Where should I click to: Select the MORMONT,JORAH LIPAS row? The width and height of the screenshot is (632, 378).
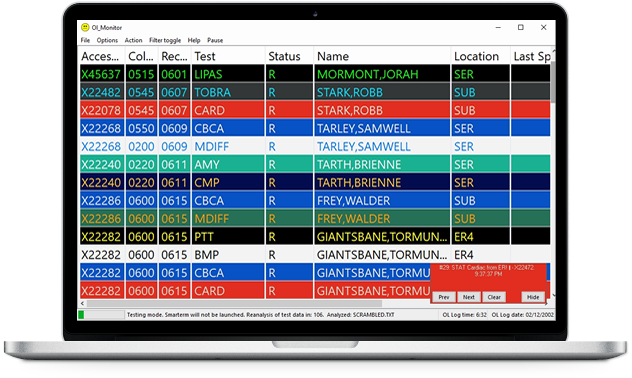pos(315,74)
